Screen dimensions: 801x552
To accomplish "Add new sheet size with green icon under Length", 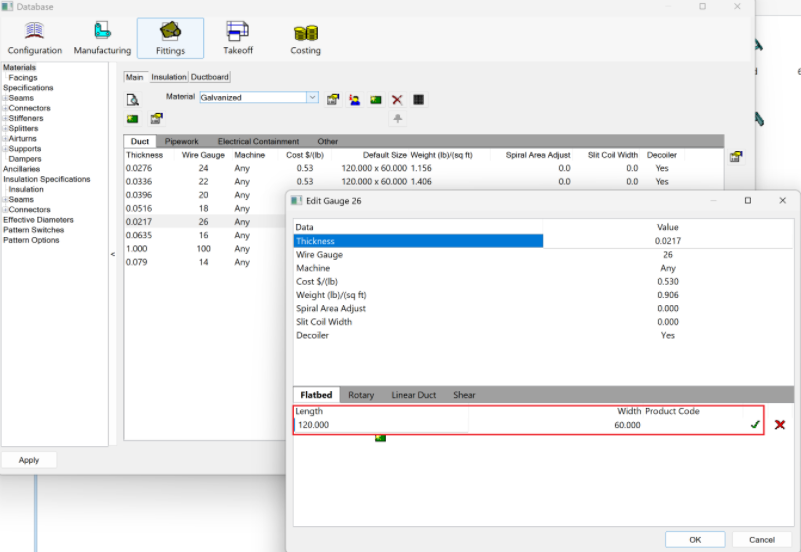I will (x=381, y=438).
